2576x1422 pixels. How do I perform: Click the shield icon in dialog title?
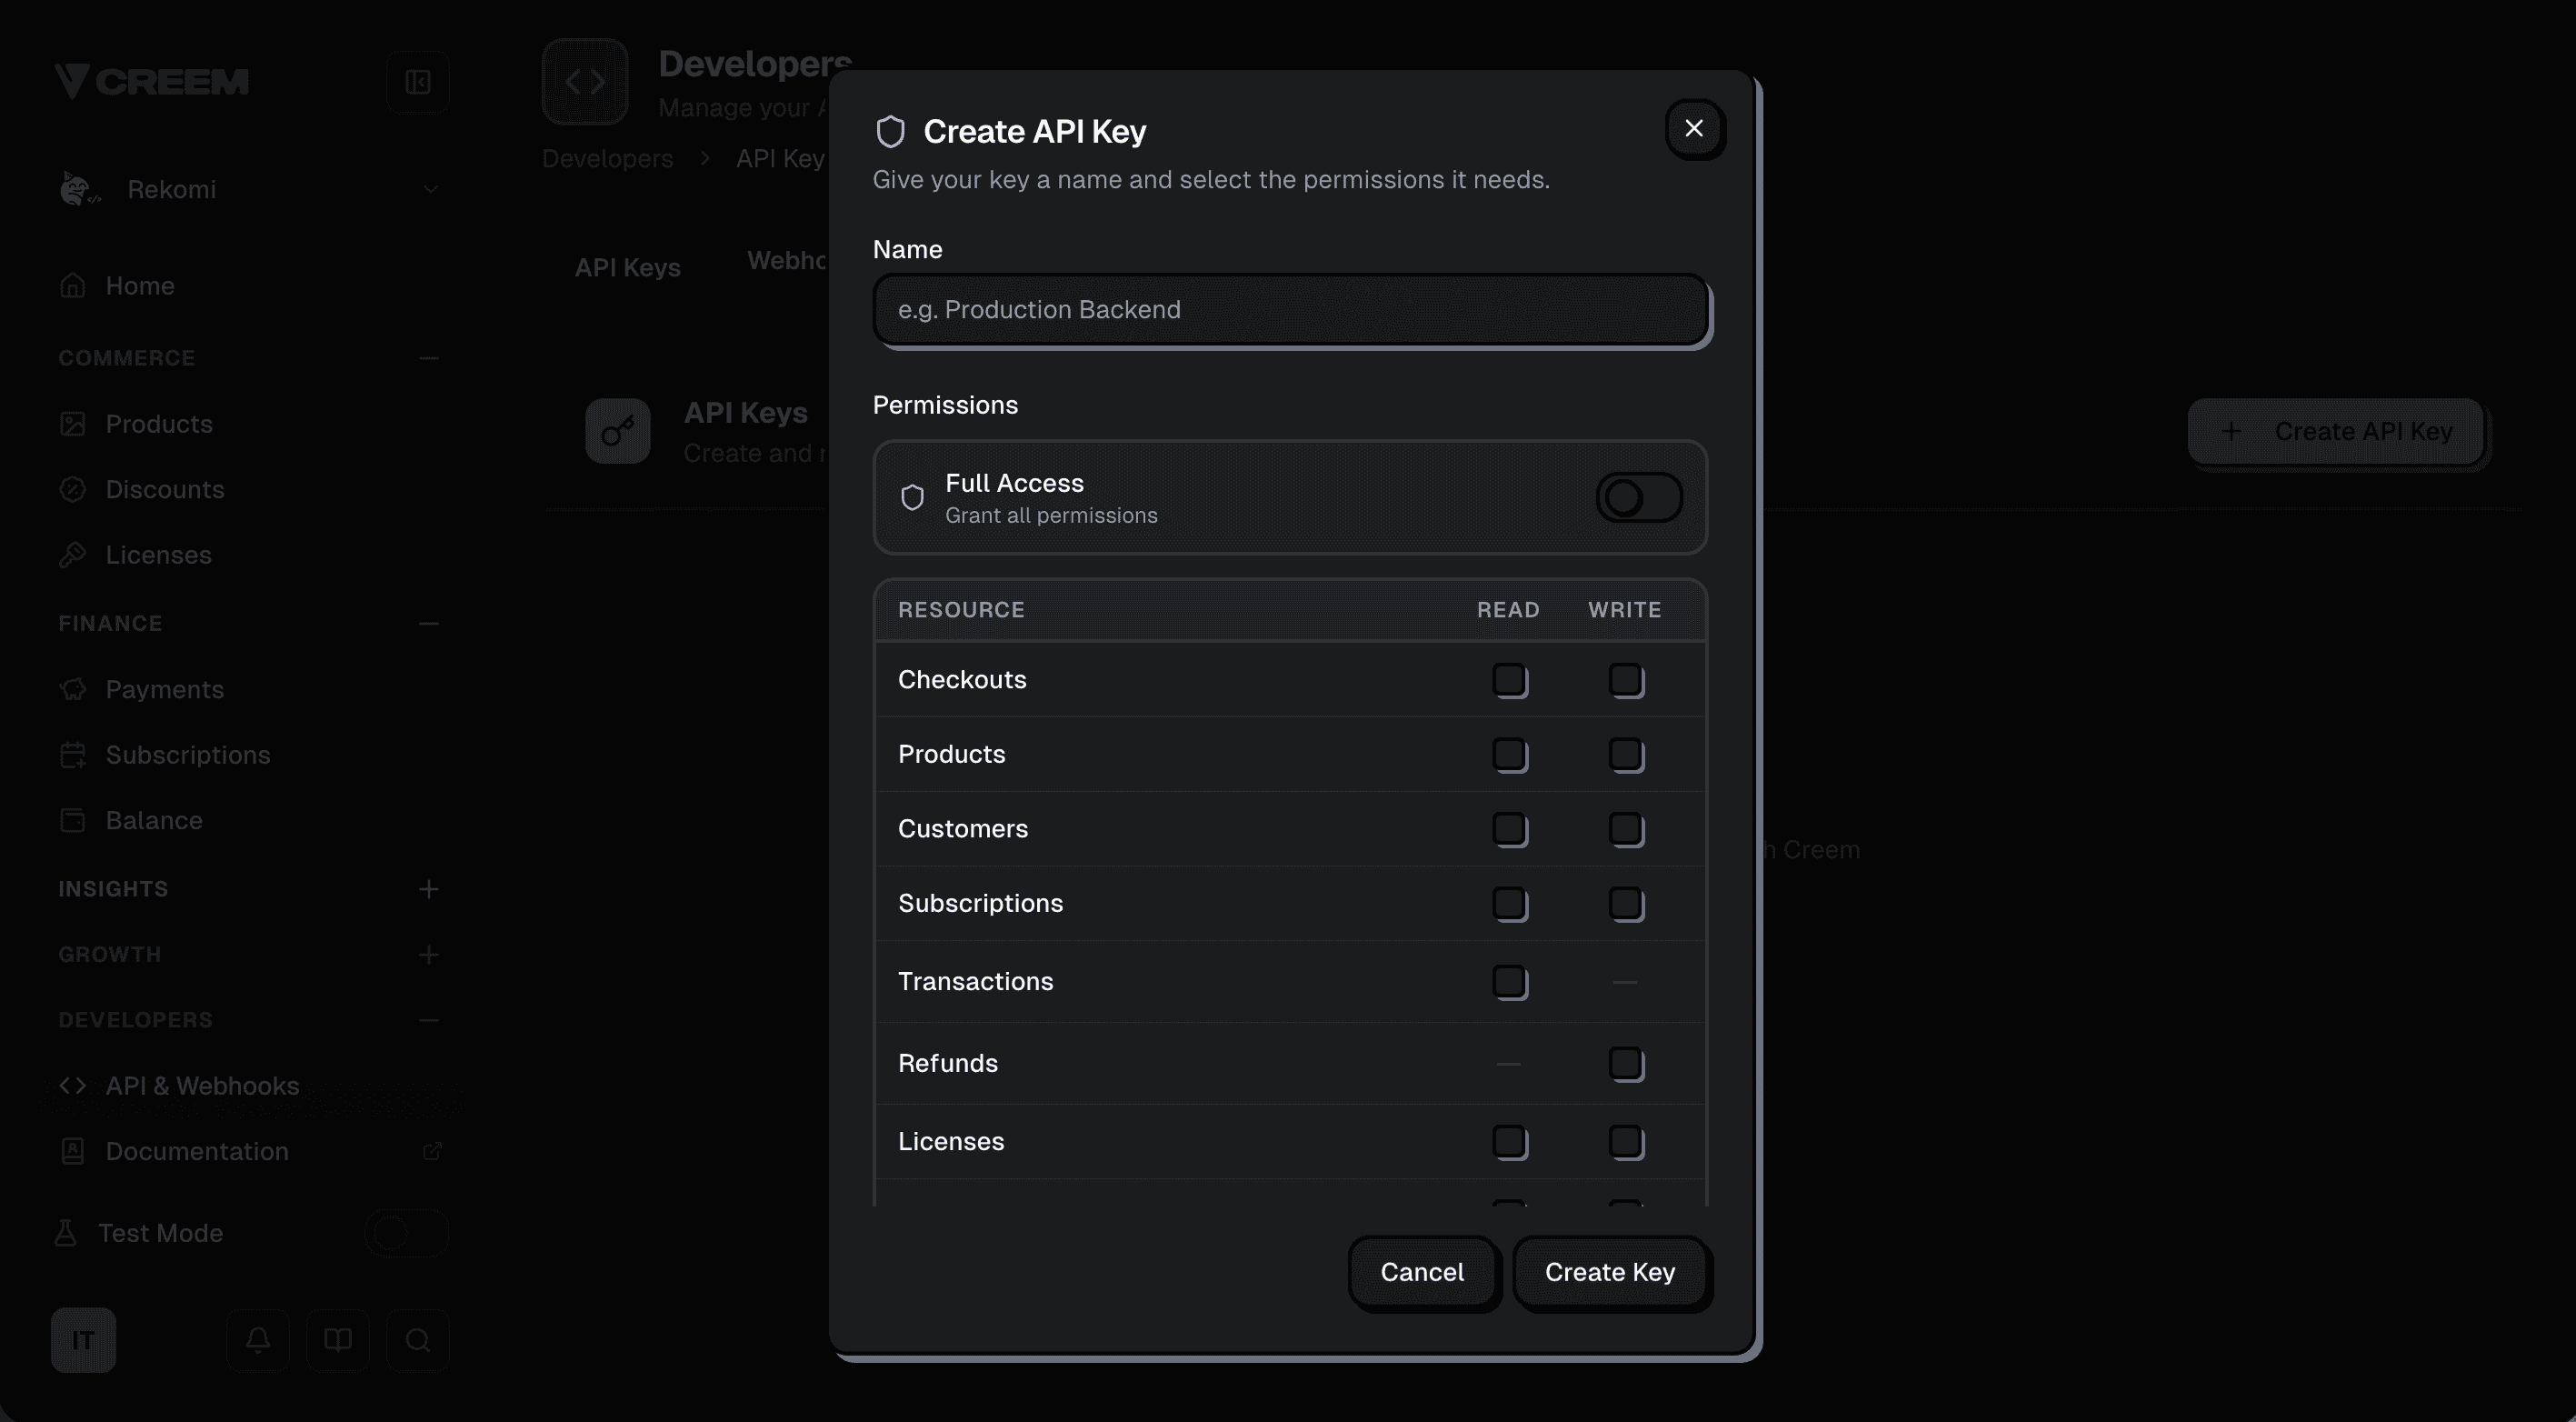pyautogui.click(x=890, y=132)
